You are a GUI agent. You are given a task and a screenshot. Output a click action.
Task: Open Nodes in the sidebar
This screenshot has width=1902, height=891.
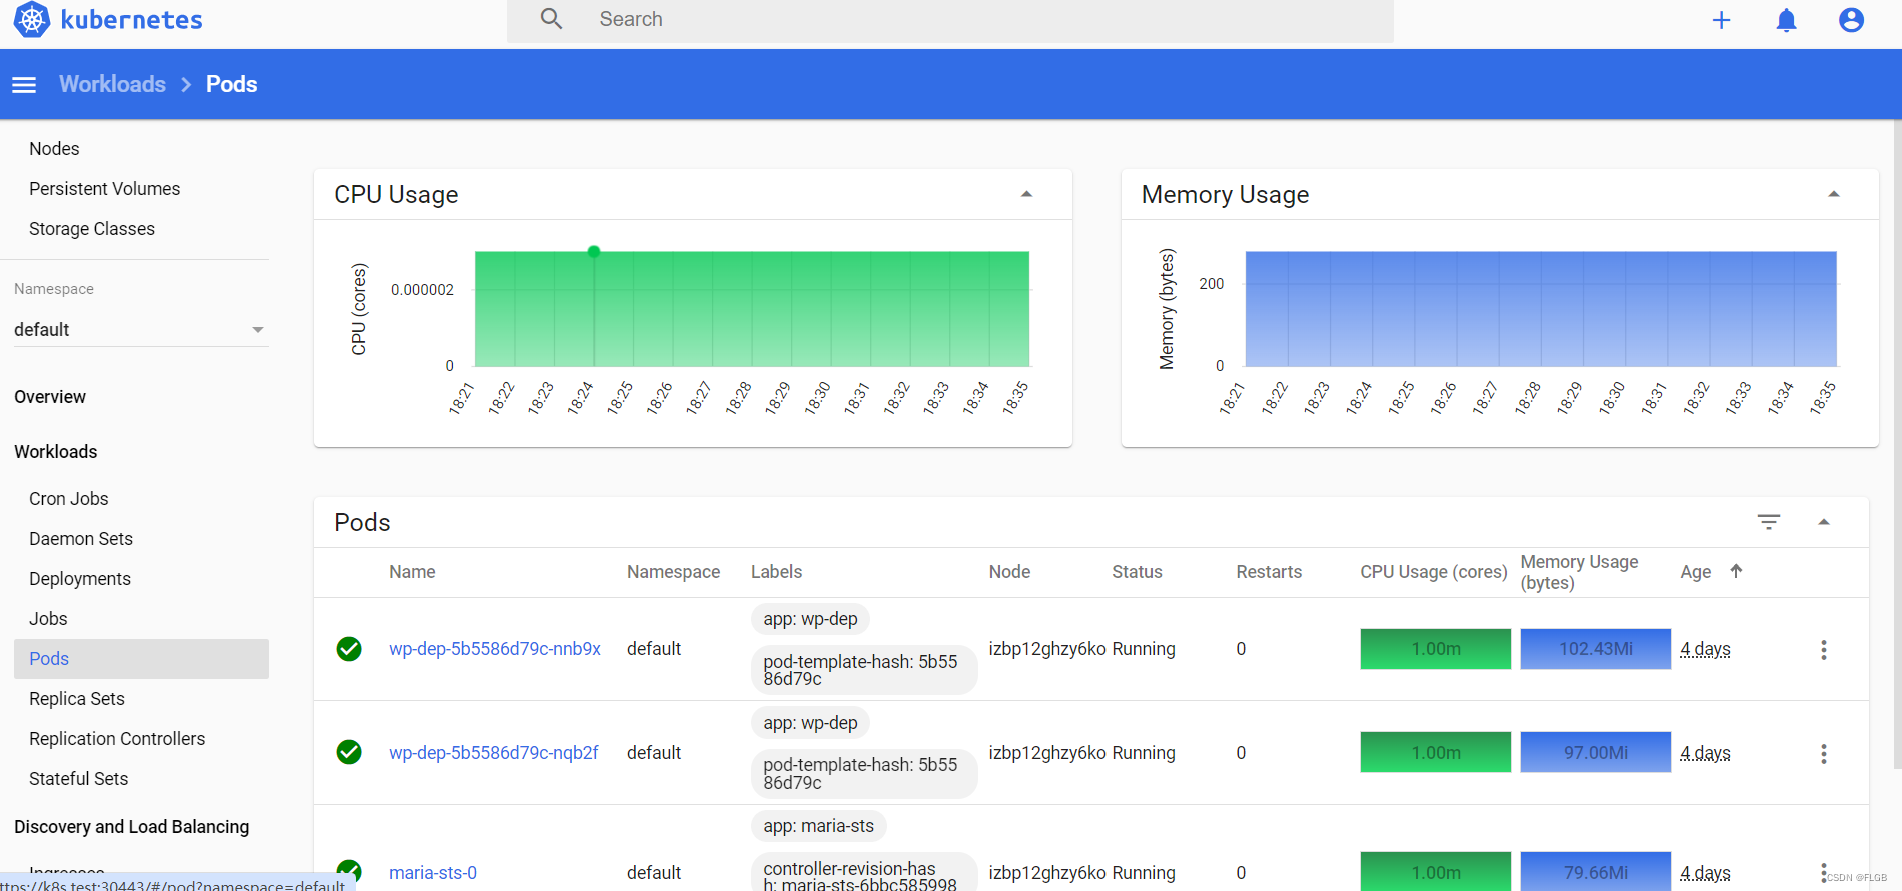54,149
